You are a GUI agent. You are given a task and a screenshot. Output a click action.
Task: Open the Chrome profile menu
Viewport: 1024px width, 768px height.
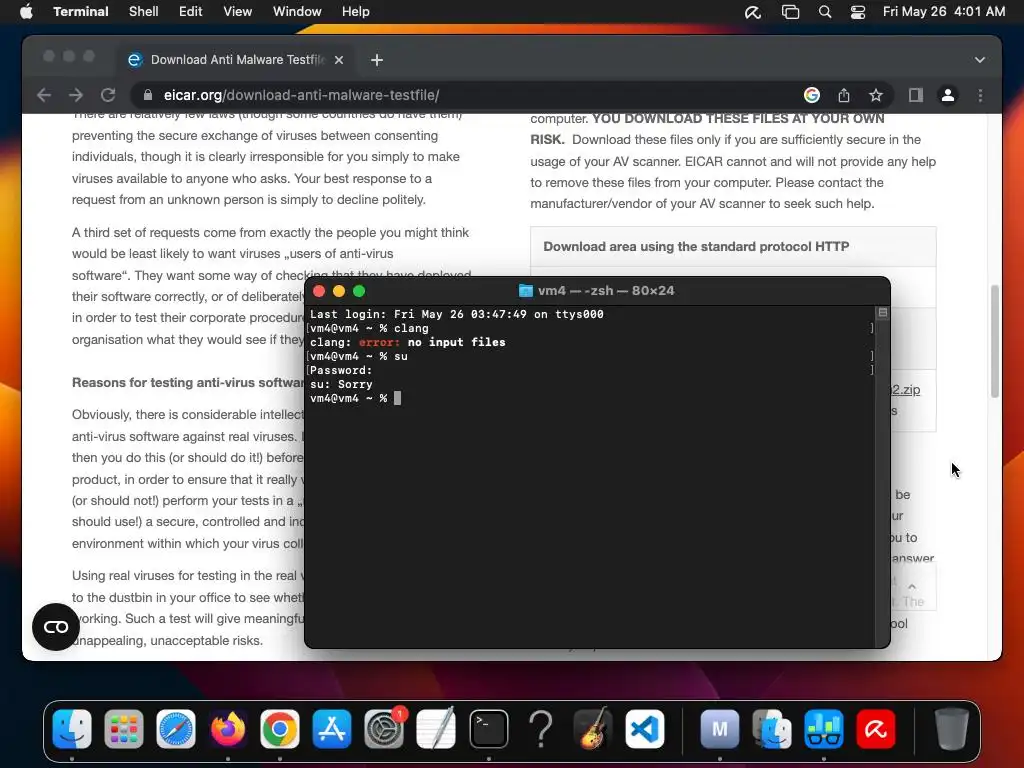pyautogui.click(x=948, y=95)
